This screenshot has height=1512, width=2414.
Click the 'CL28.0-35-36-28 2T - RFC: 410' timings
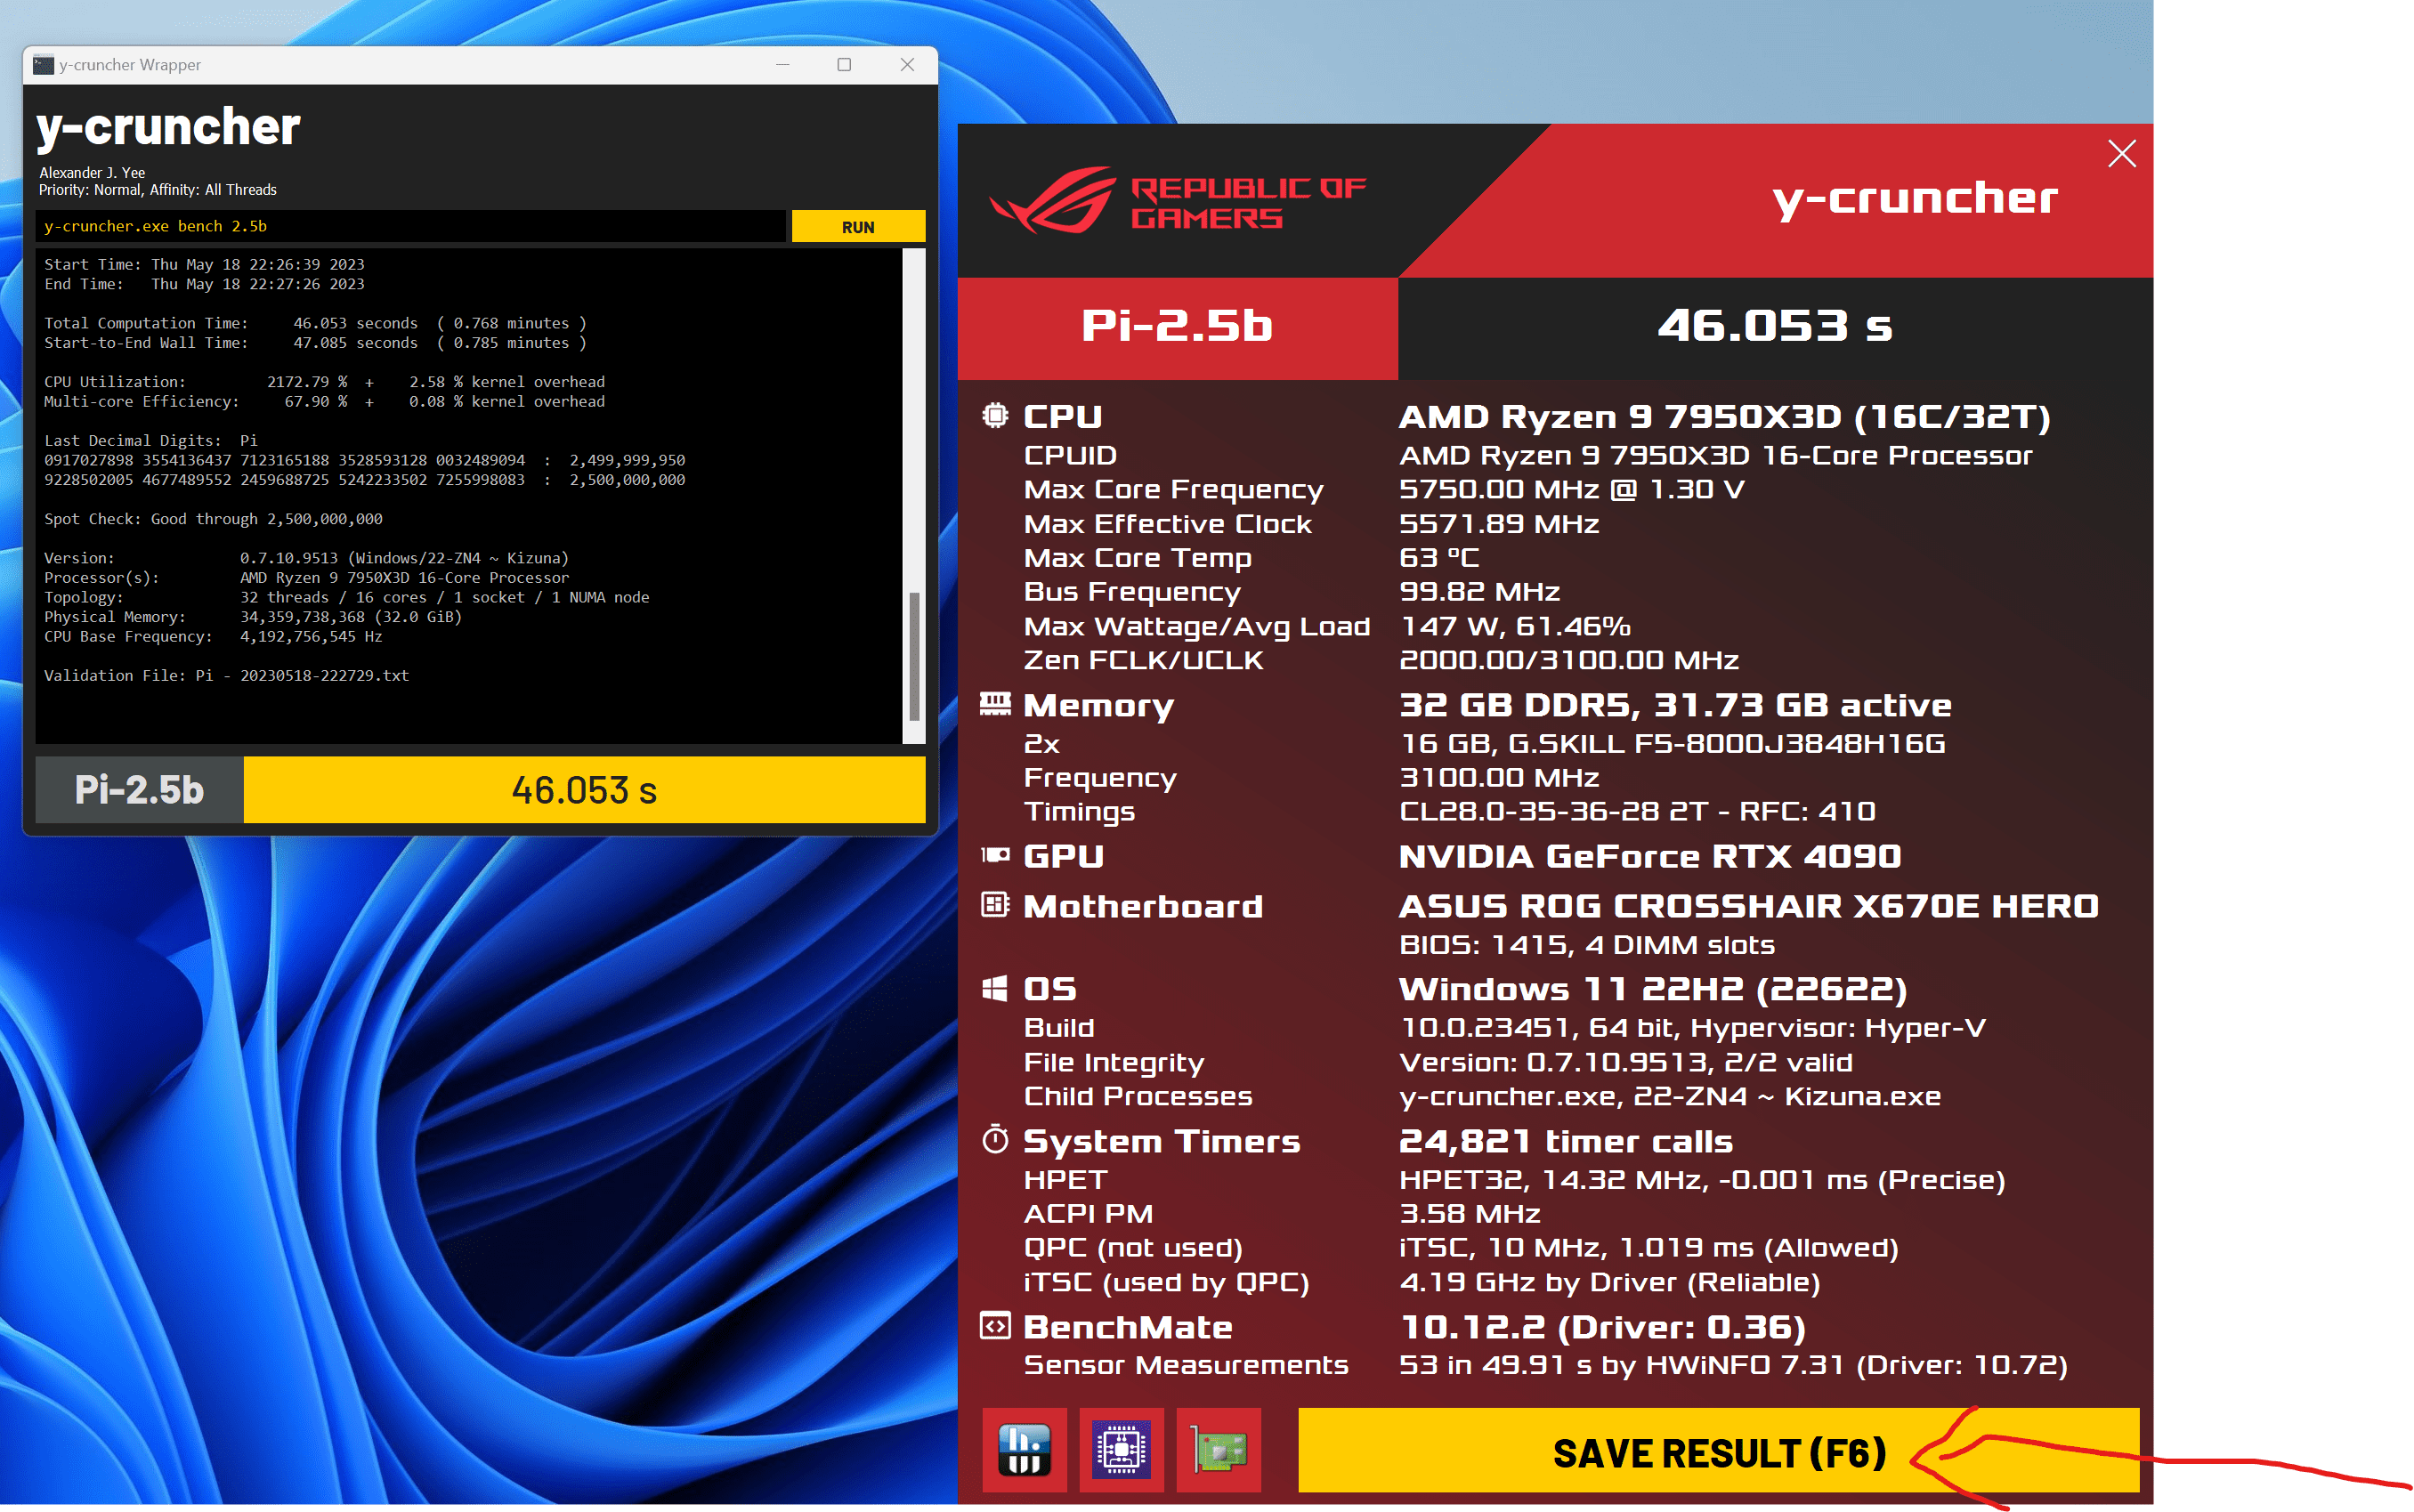point(1637,812)
